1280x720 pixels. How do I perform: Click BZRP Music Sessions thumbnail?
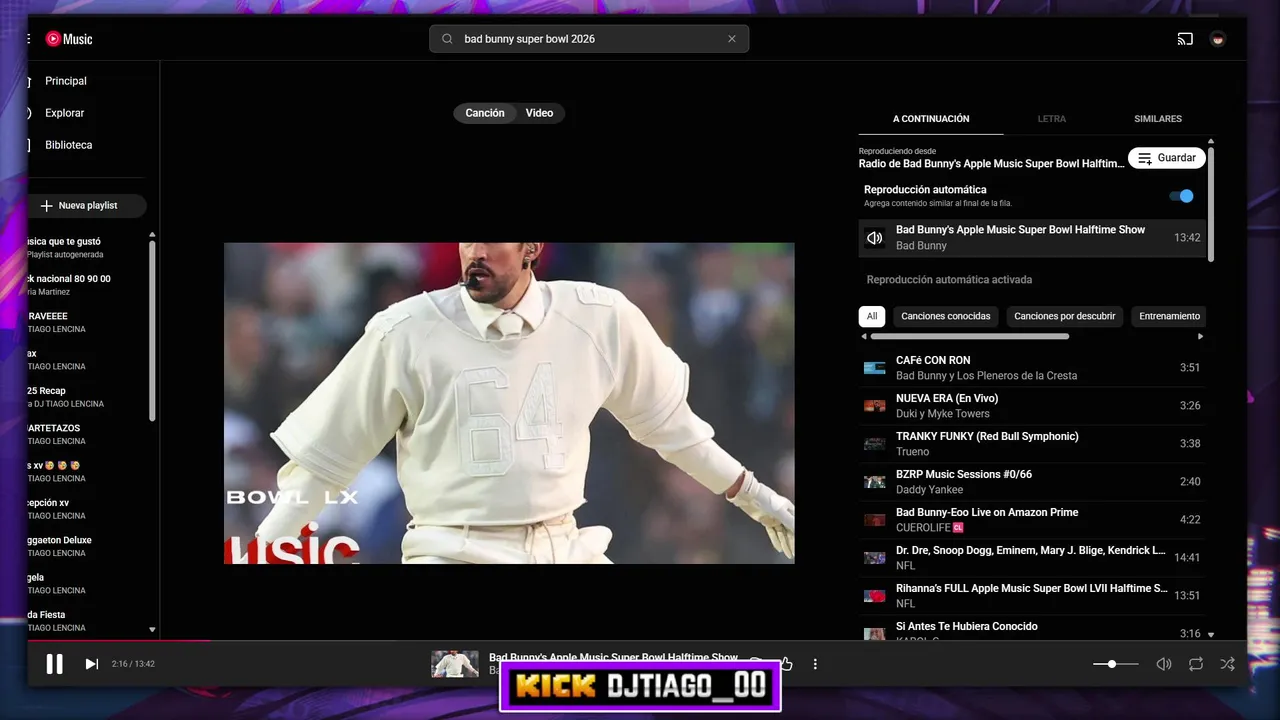point(875,482)
